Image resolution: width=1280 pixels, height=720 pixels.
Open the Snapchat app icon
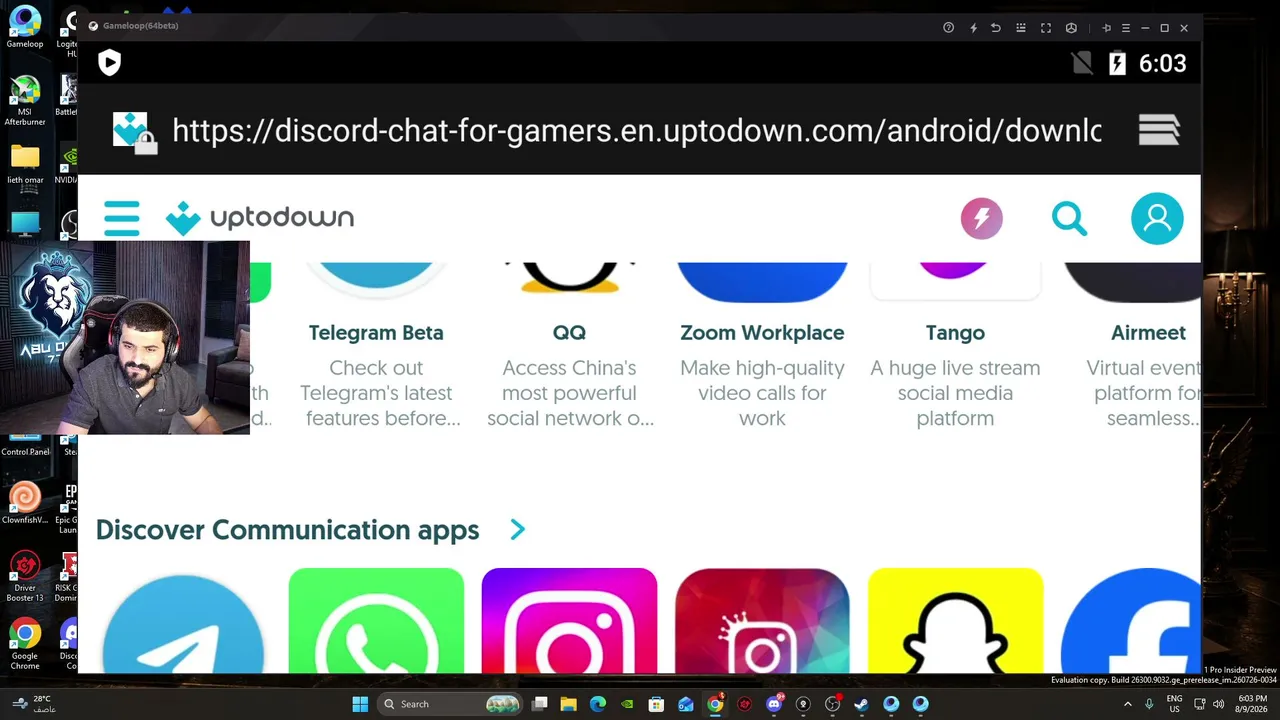(955, 621)
